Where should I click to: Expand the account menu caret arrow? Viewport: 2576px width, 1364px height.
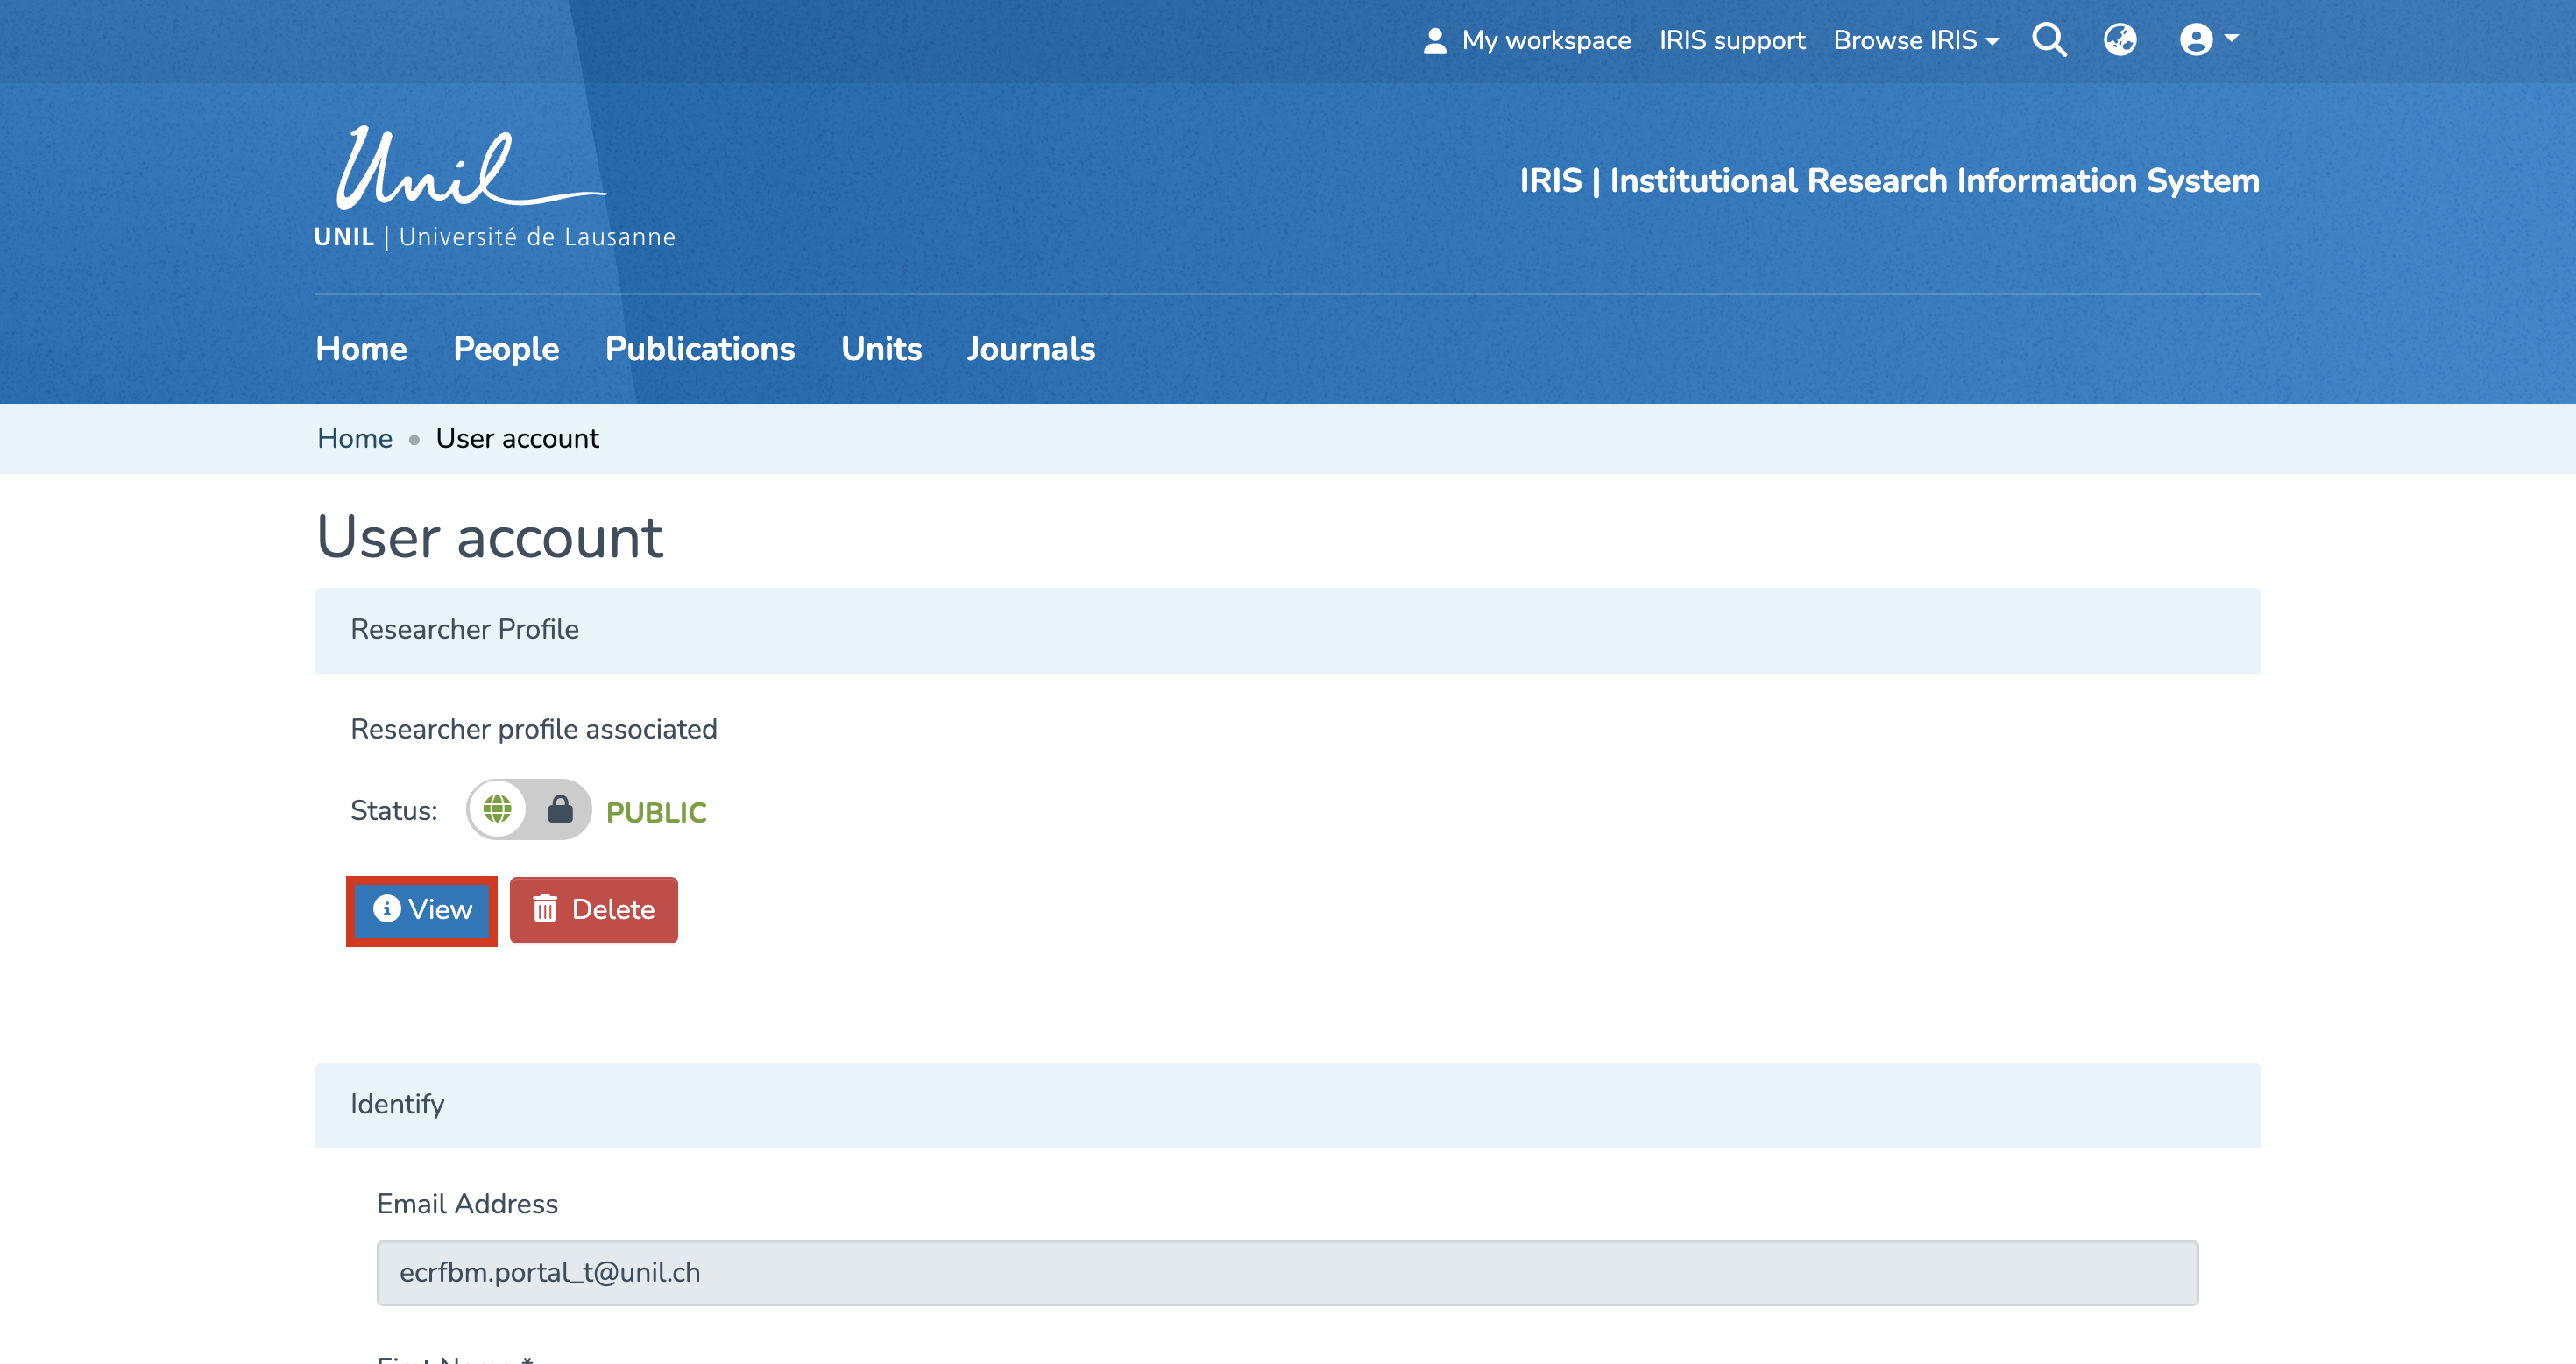2231,38
